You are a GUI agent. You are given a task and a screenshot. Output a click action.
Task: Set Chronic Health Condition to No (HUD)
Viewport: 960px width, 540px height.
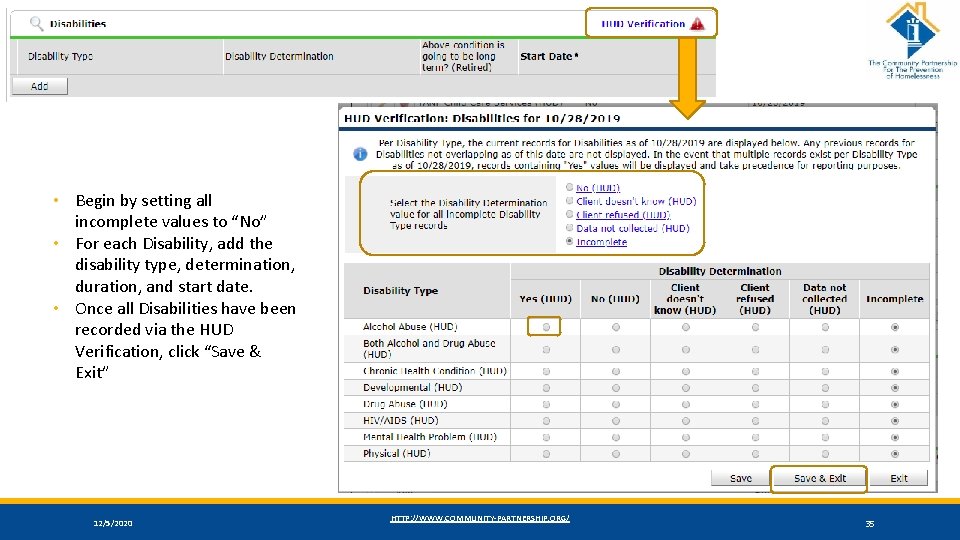616,371
